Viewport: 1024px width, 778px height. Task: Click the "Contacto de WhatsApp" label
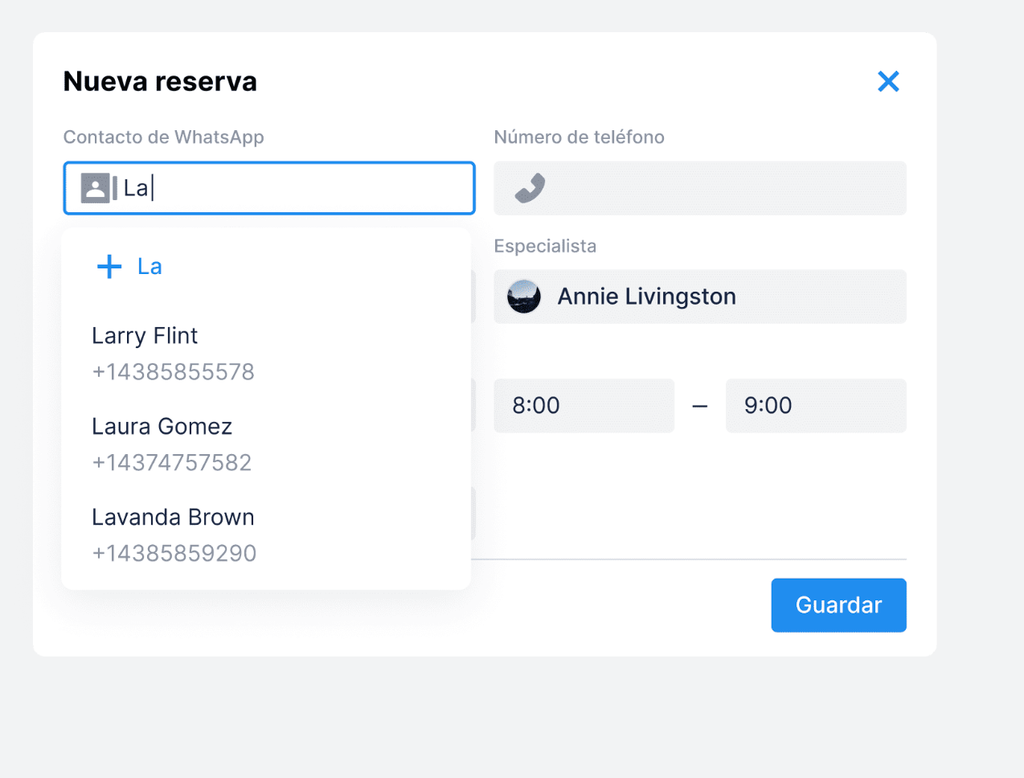click(163, 137)
